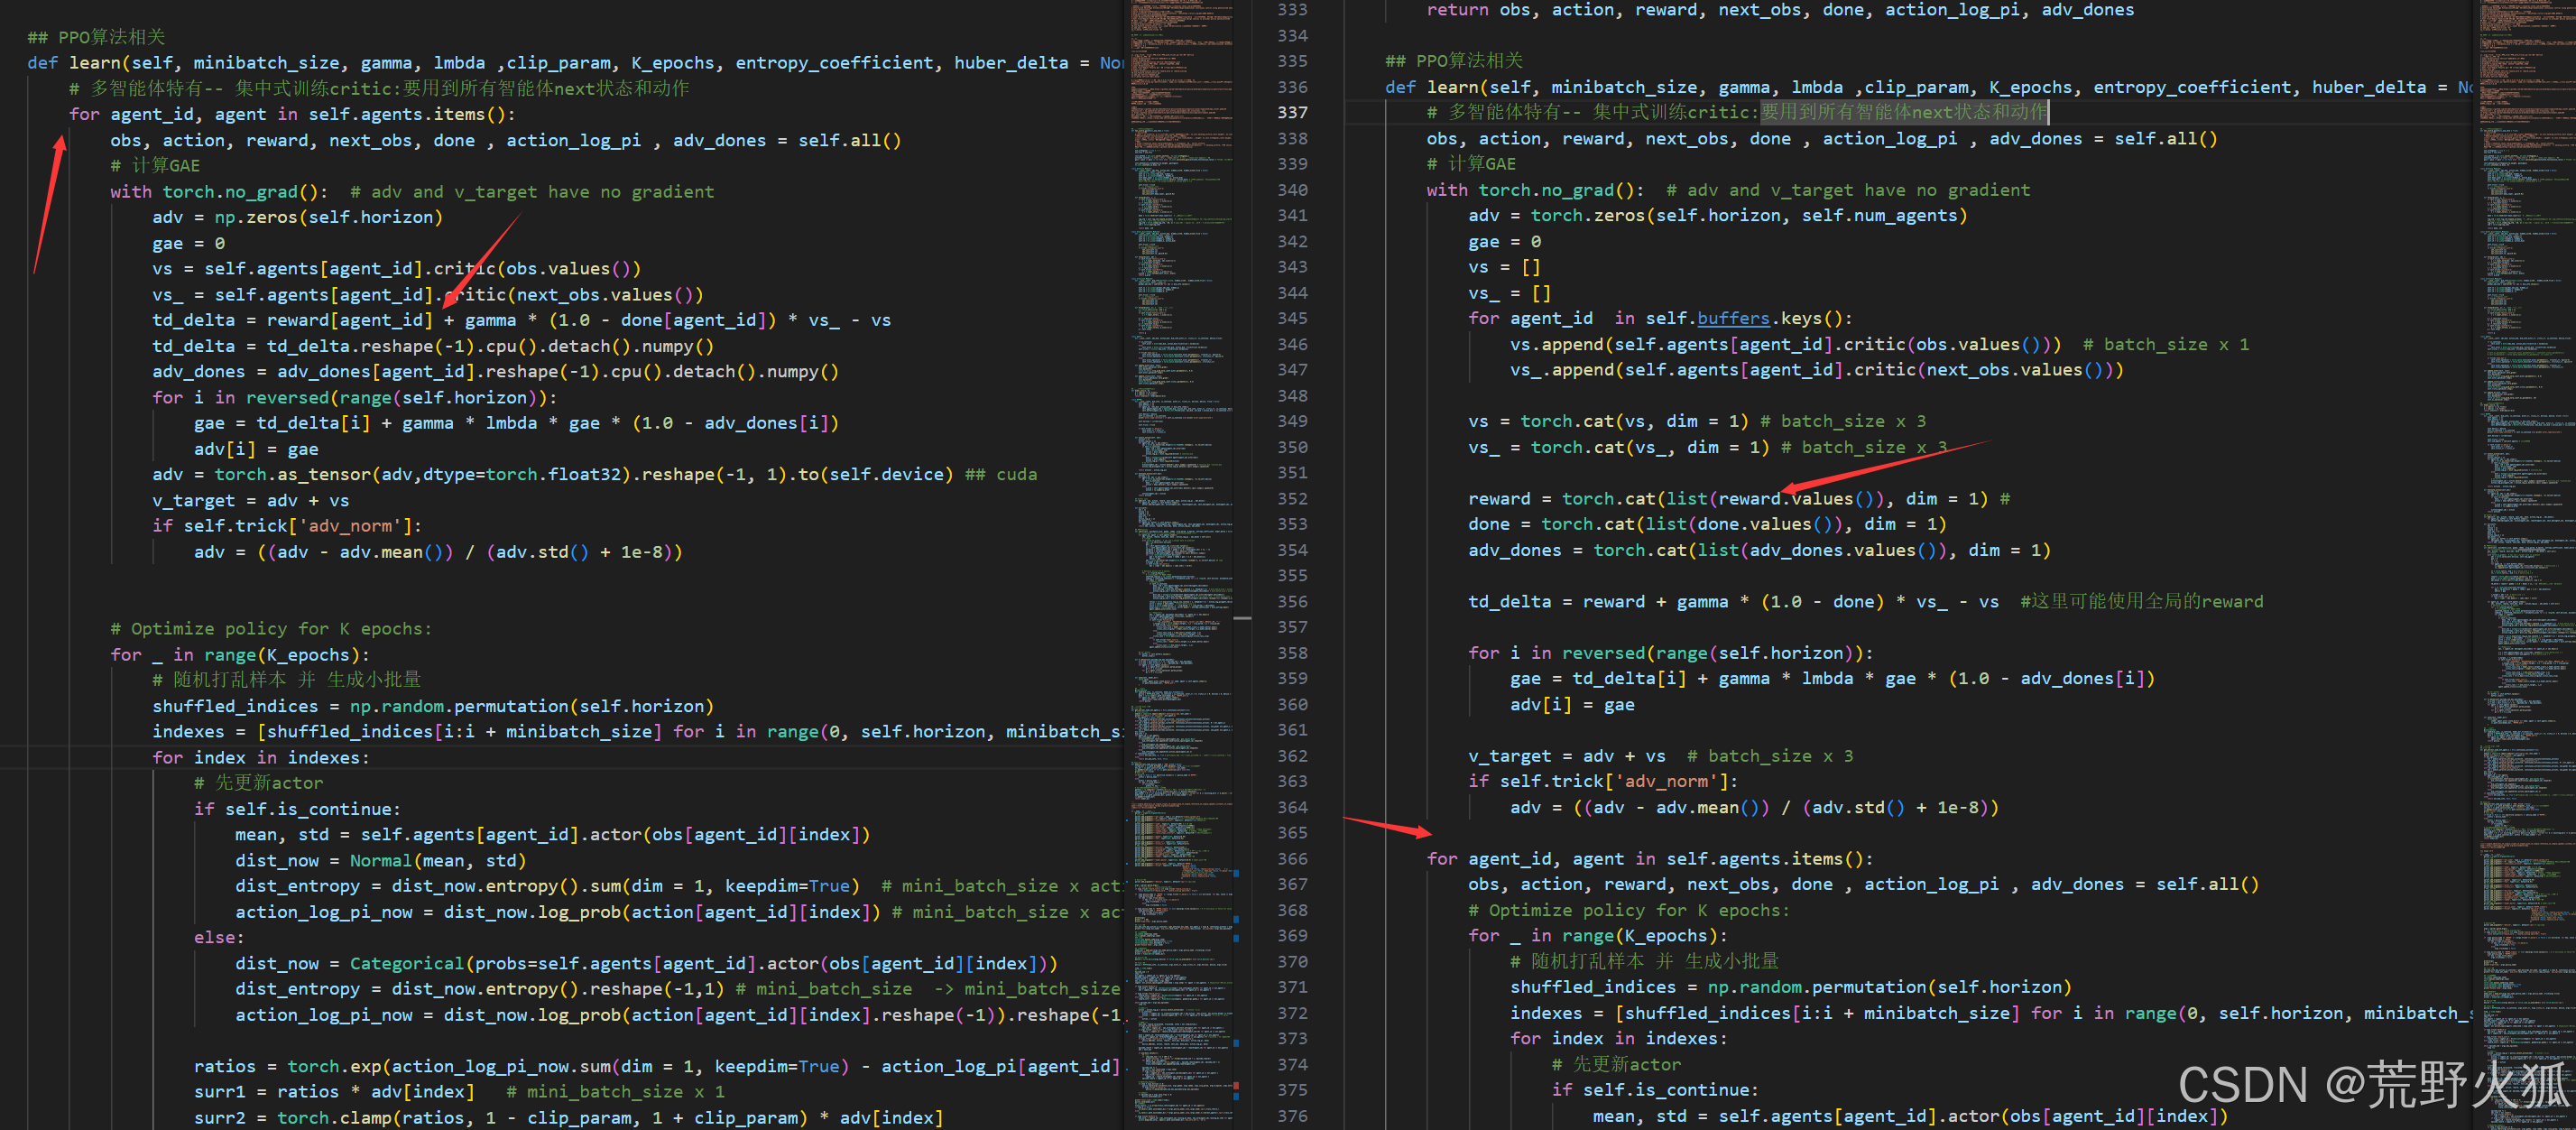Click 'np.zeros' in the left editor

pos(256,217)
